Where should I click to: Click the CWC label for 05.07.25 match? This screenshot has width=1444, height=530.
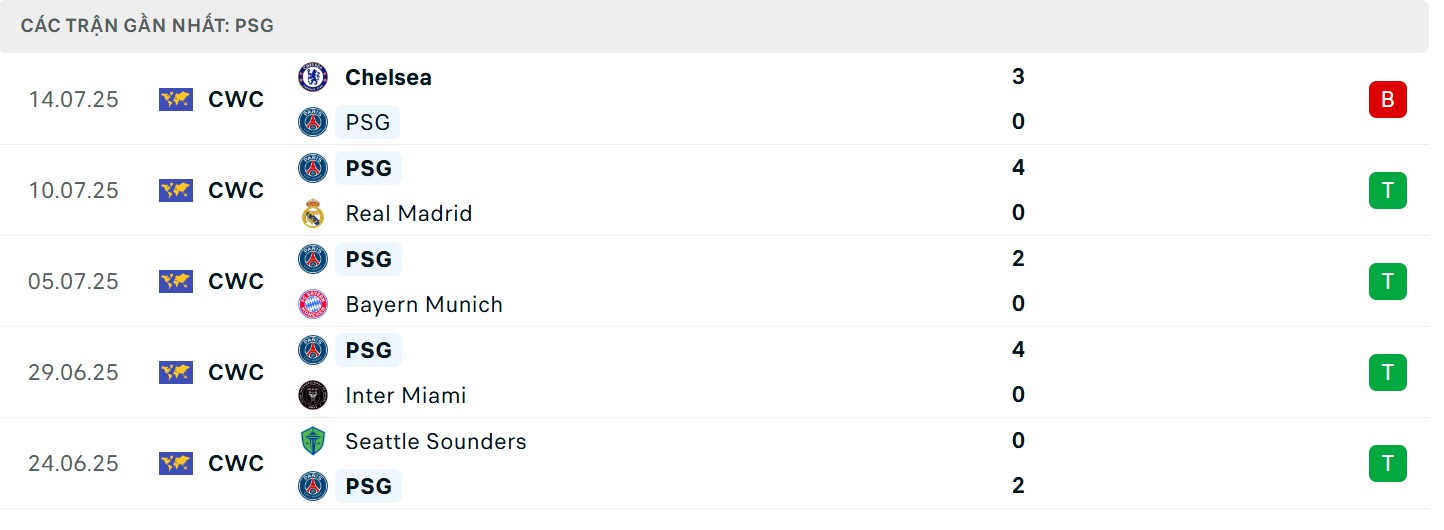[236, 282]
